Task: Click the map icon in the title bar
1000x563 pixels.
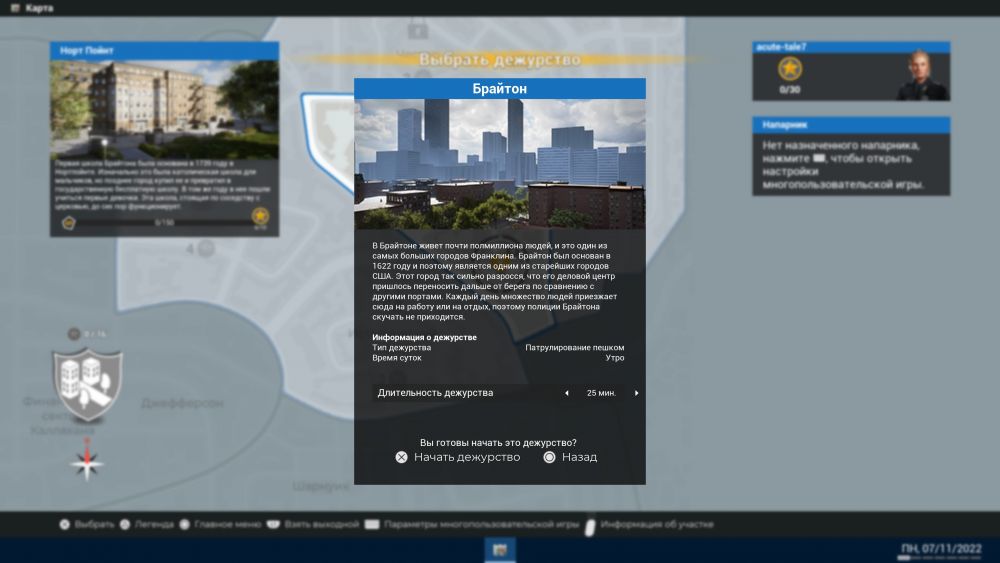Action: [14, 8]
